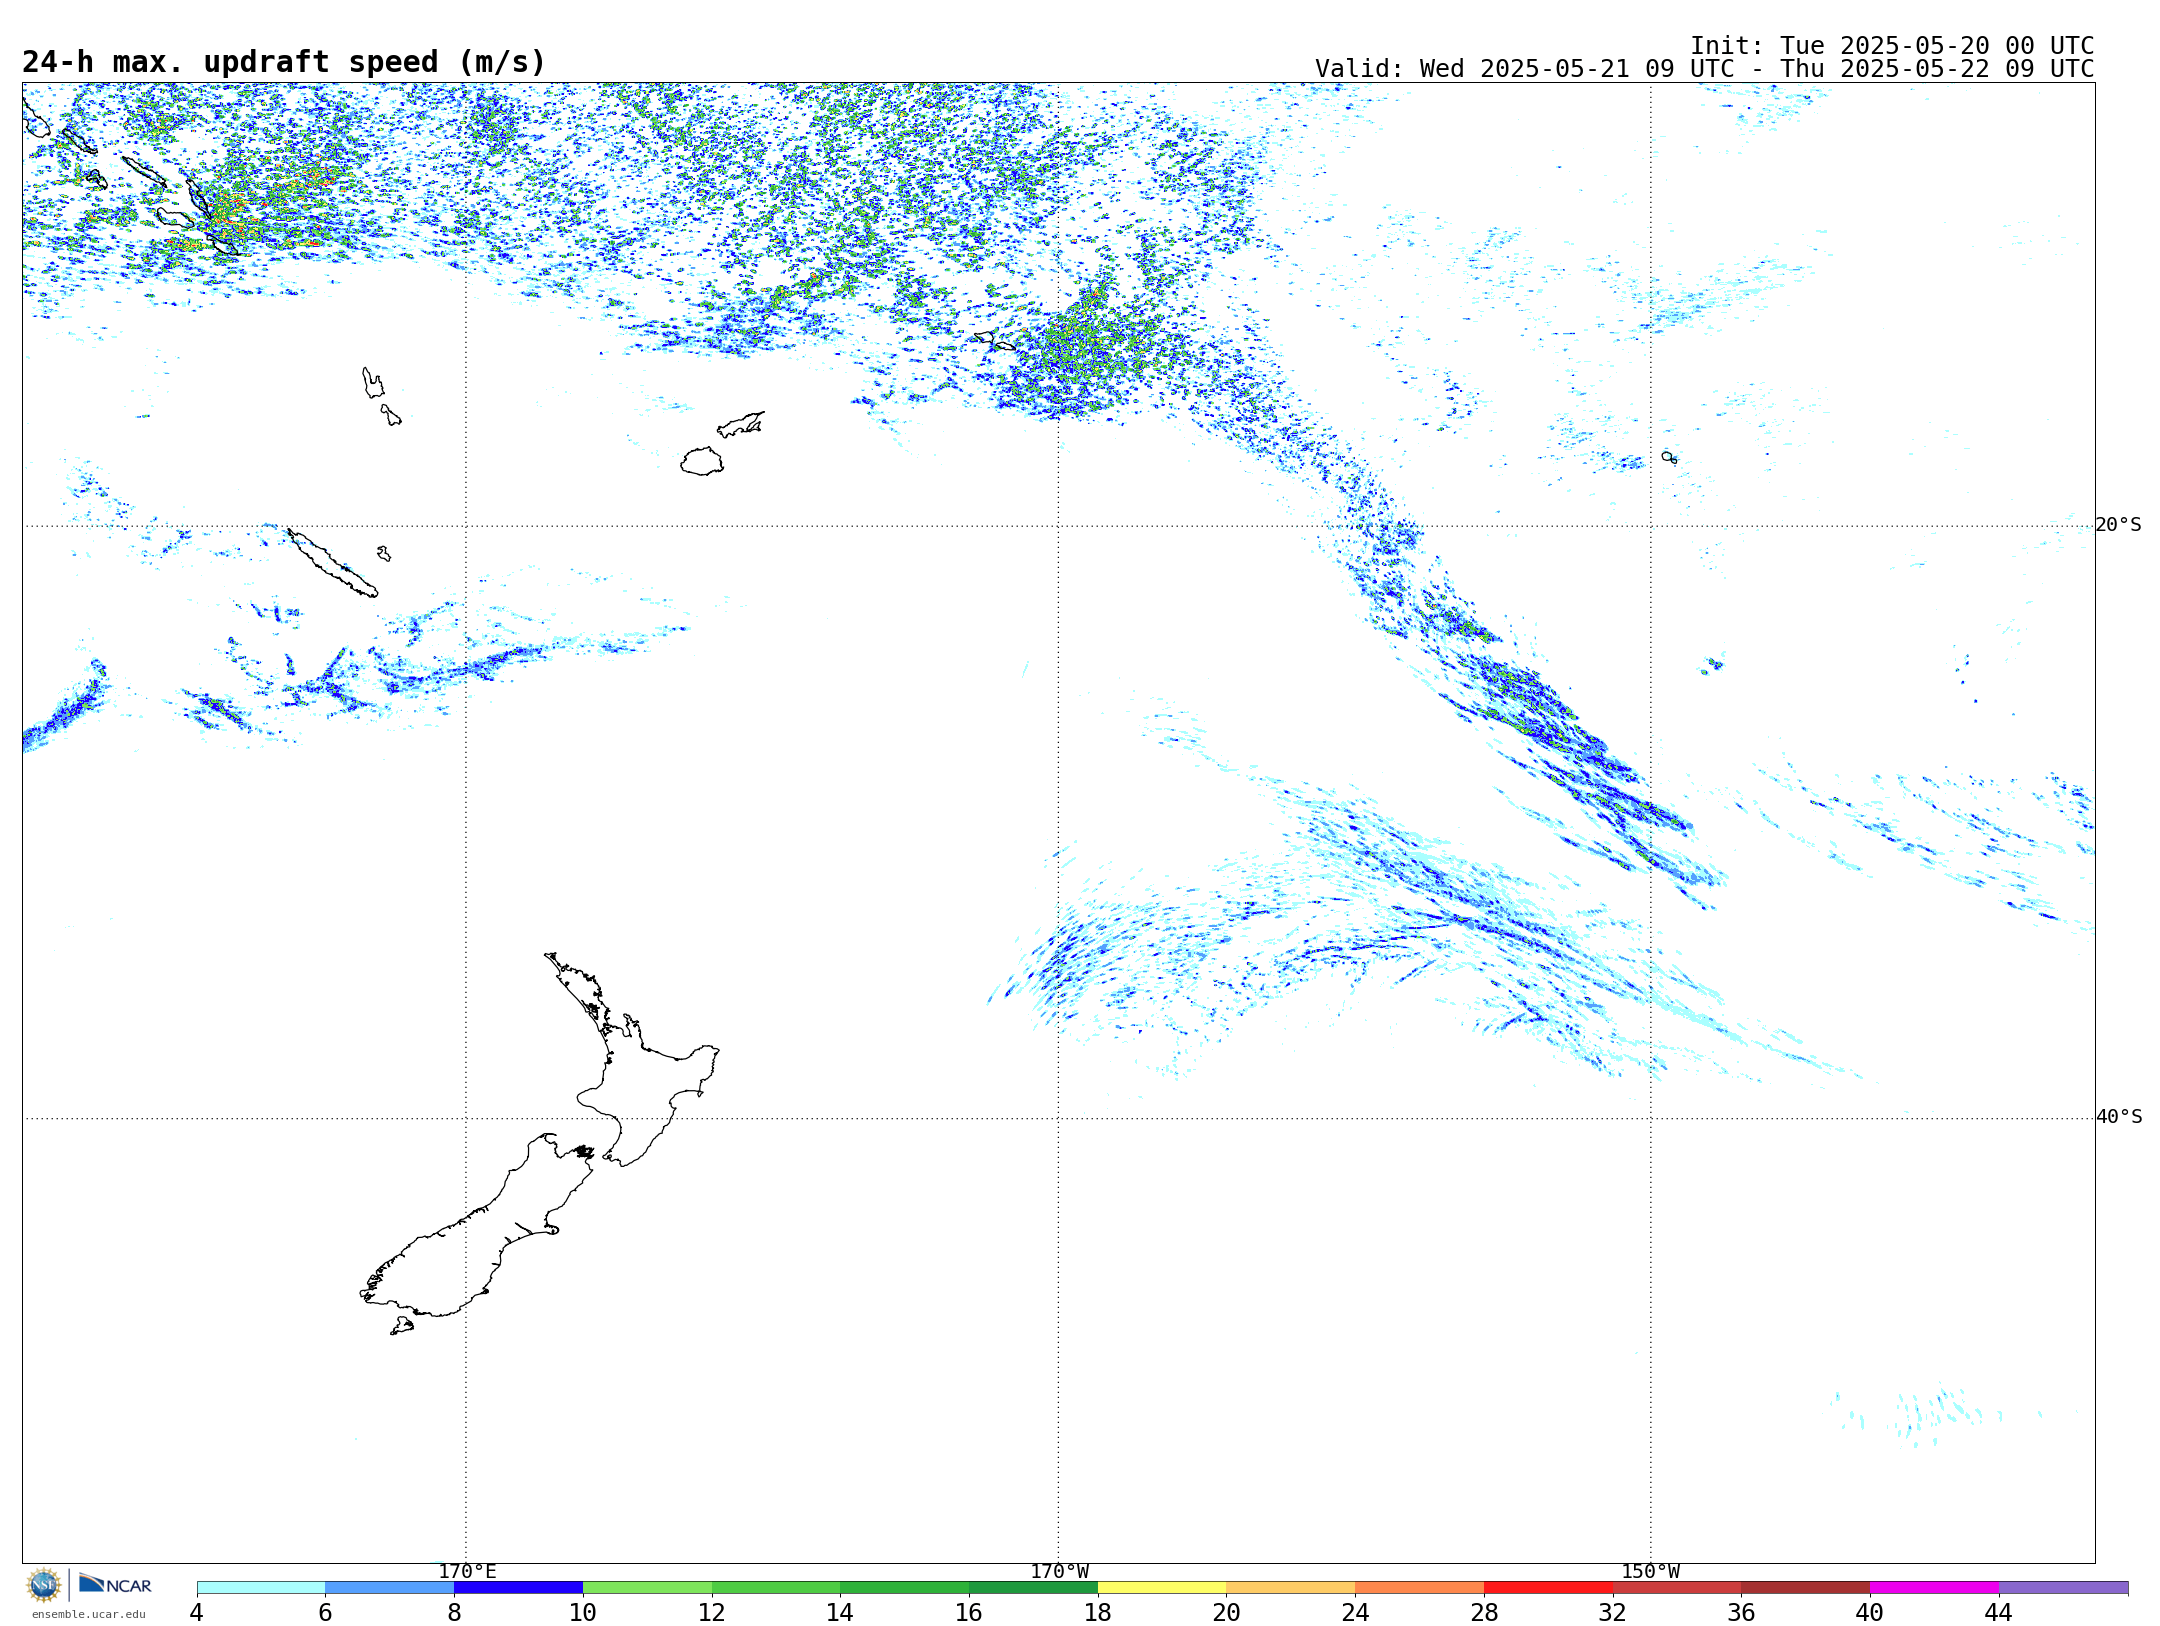
Task: Select the light blue 6-8 colorbar segment
Action: (390, 1588)
